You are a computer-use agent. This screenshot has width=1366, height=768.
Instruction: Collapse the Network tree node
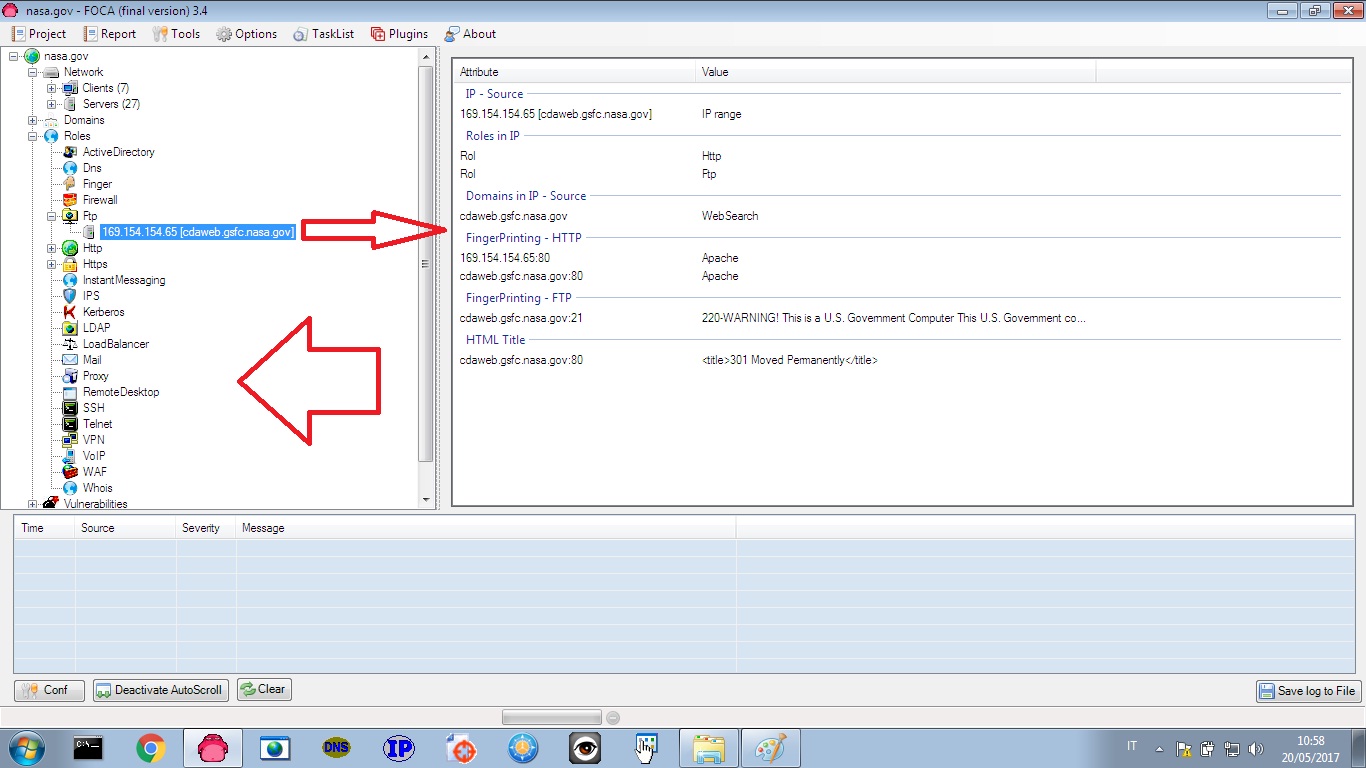(33, 72)
